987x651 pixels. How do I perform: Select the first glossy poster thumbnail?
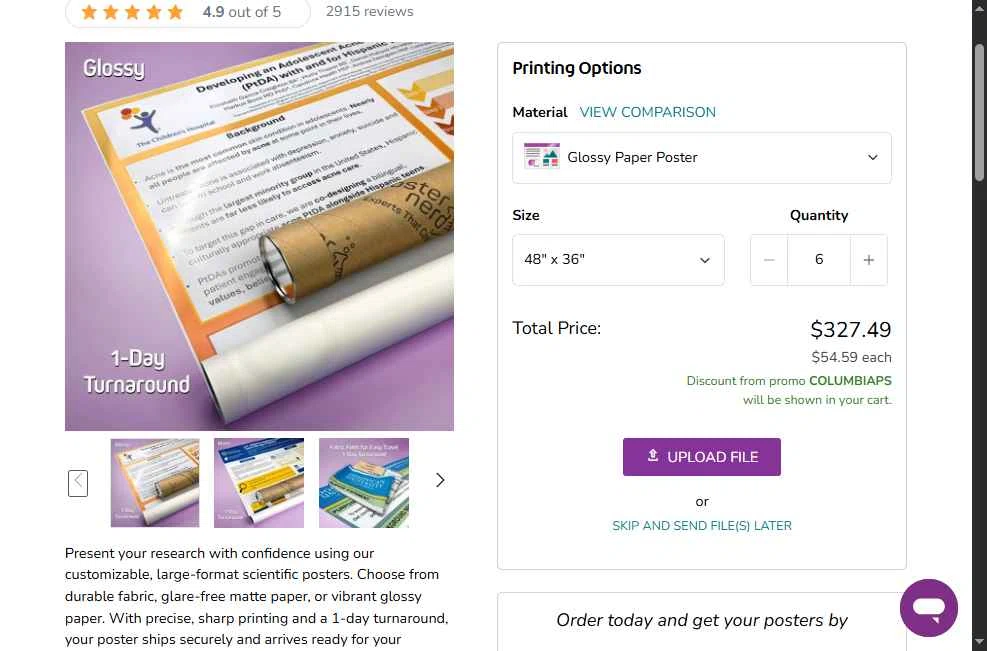[155, 483]
